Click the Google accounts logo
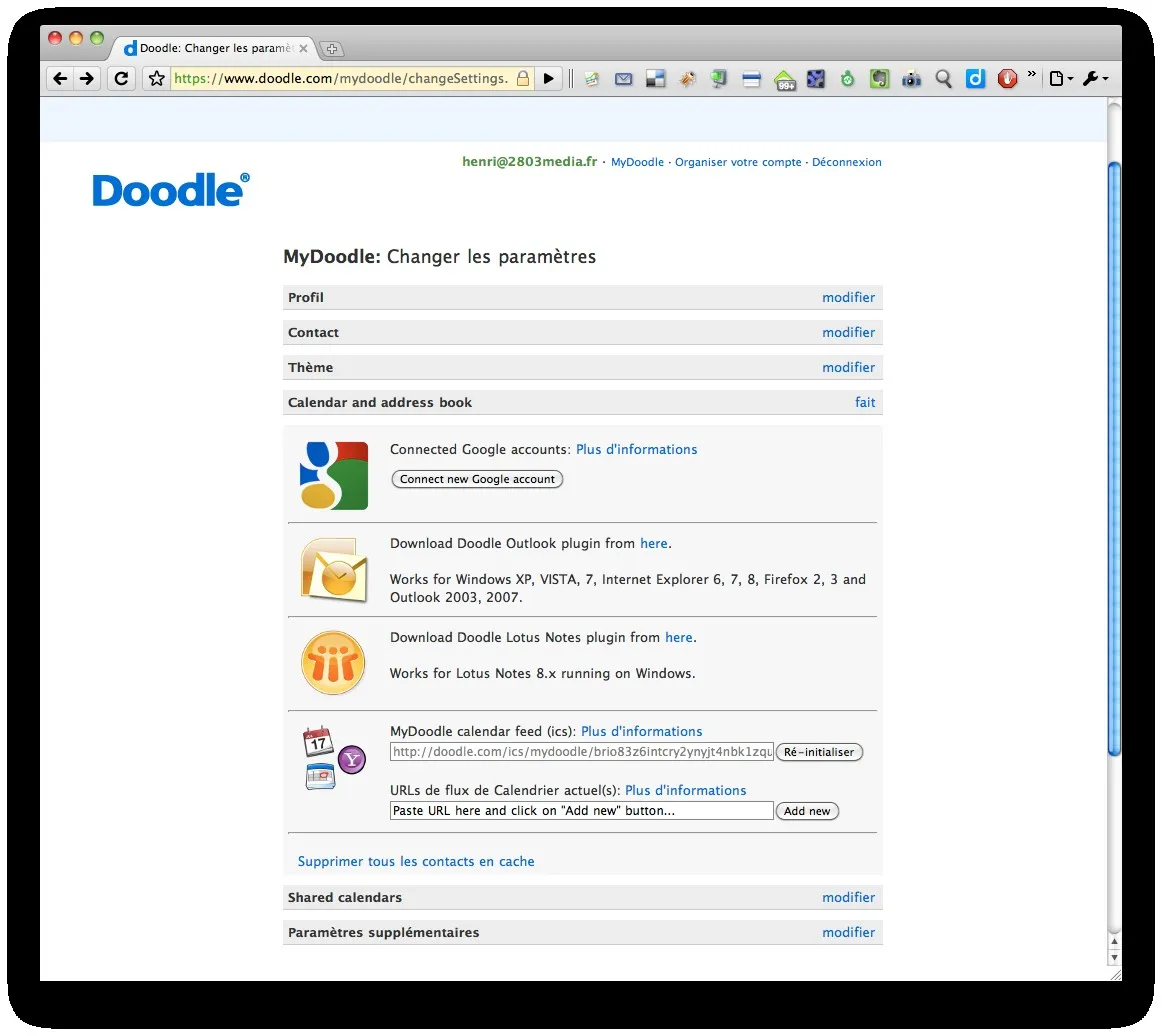The width and height of the screenshot is (1162, 1036). 333,475
